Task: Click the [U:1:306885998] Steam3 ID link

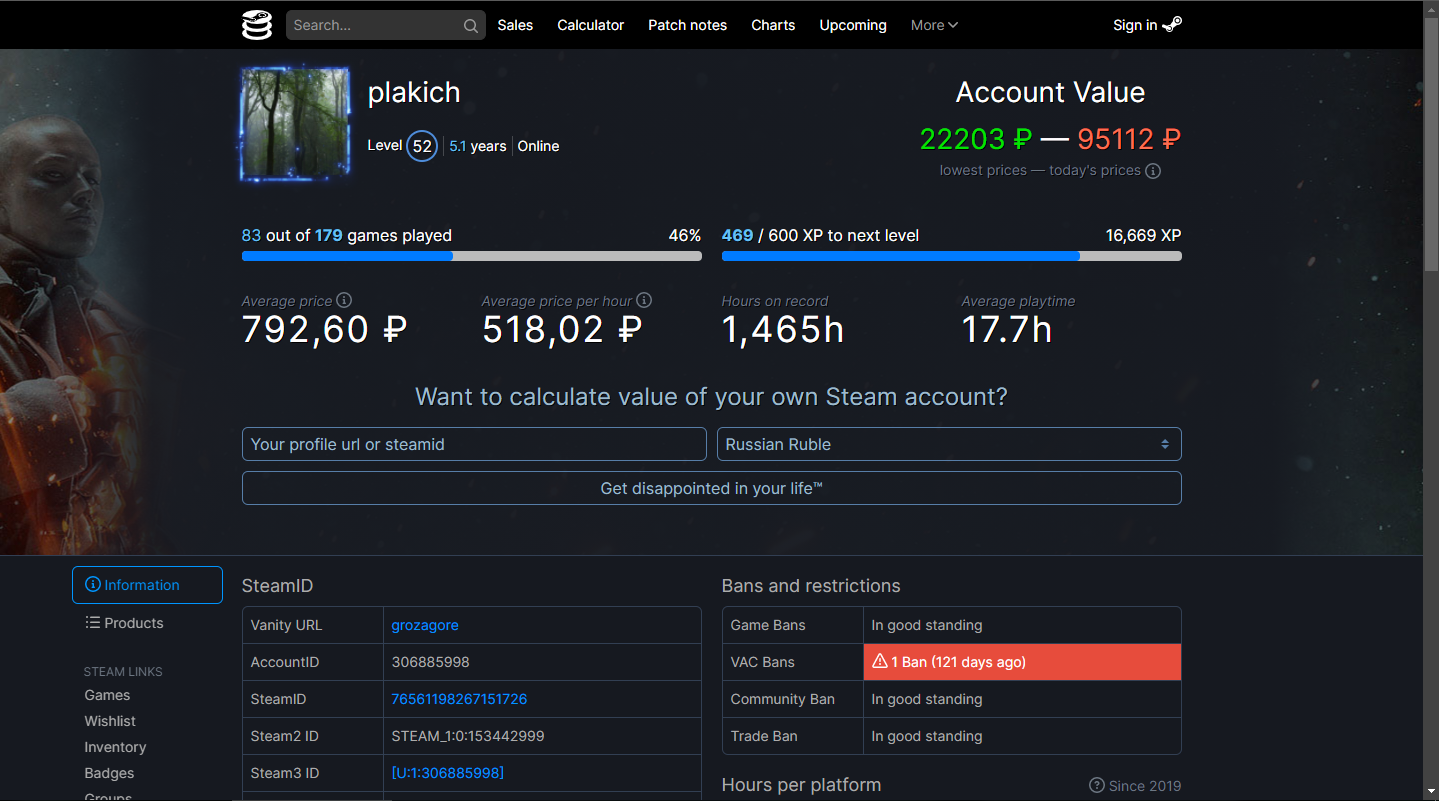Action: tap(448, 773)
